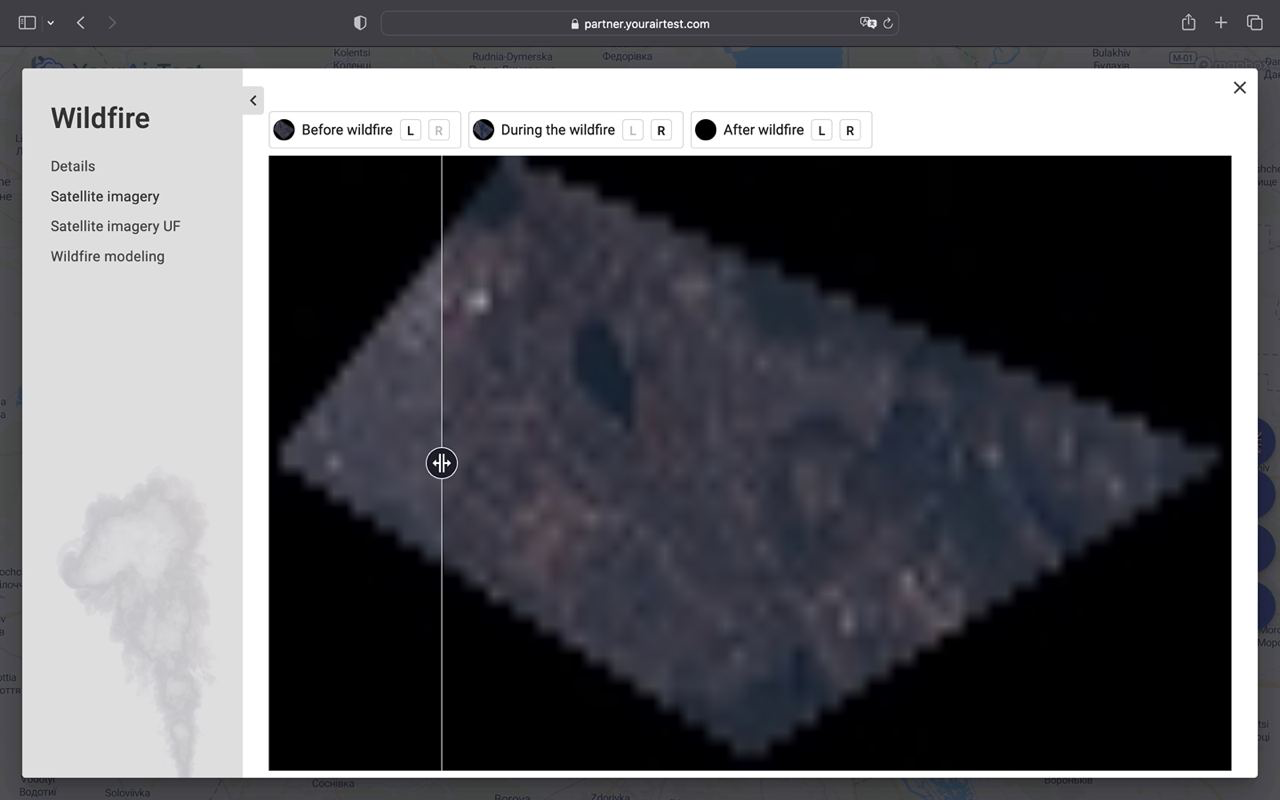
Task: Open the sidebar dropdown arrow in Safari
Action: coord(50,23)
